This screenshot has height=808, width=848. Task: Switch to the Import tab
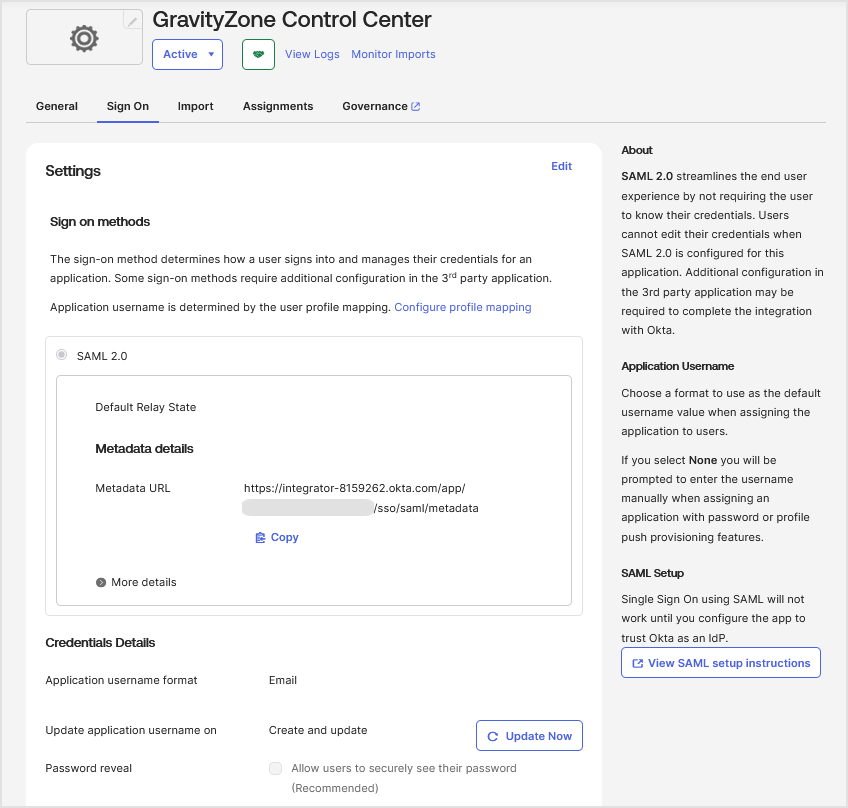(x=195, y=107)
